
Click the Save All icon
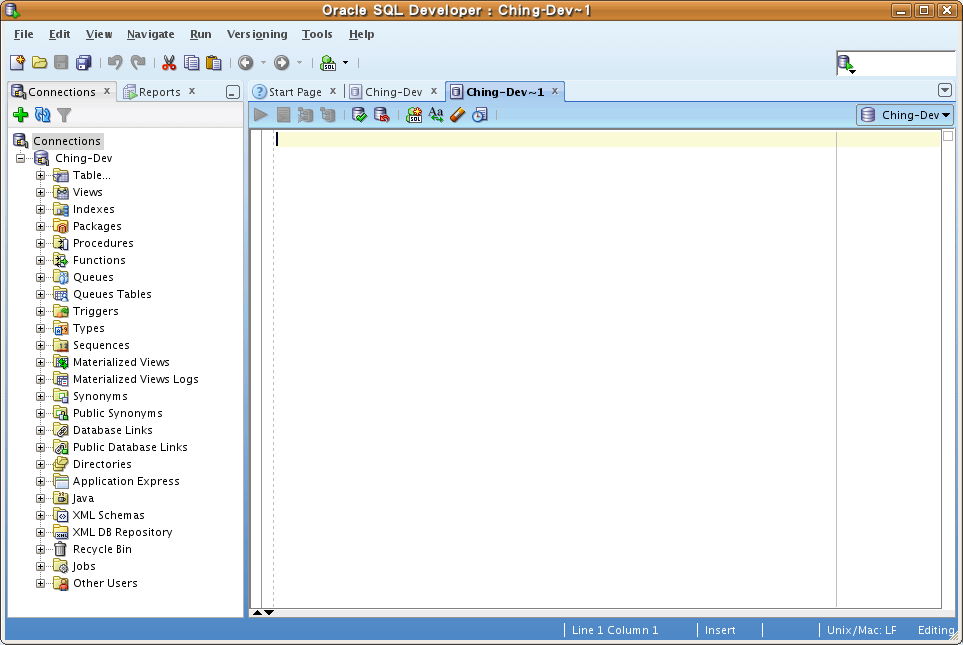pyautogui.click(x=84, y=63)
